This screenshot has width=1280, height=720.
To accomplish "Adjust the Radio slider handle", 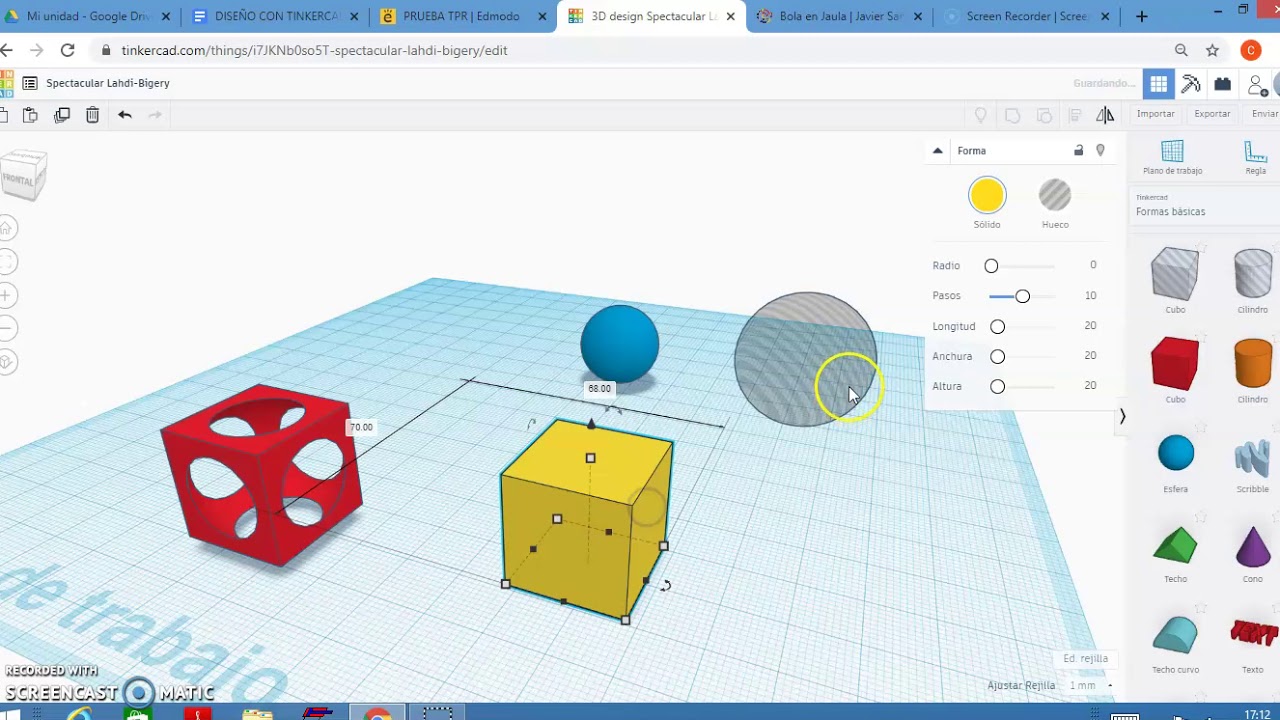I will 991,266.
